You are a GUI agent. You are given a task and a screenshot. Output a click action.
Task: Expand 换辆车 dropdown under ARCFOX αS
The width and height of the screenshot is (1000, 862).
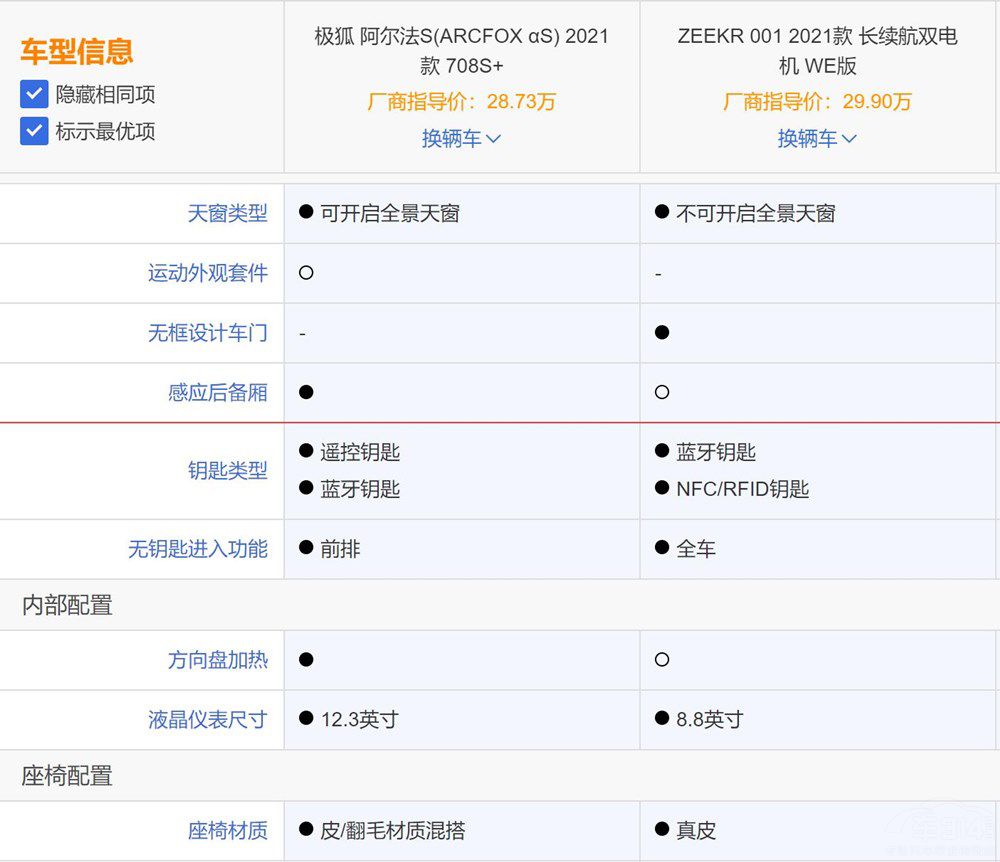(x=461, y=139)
